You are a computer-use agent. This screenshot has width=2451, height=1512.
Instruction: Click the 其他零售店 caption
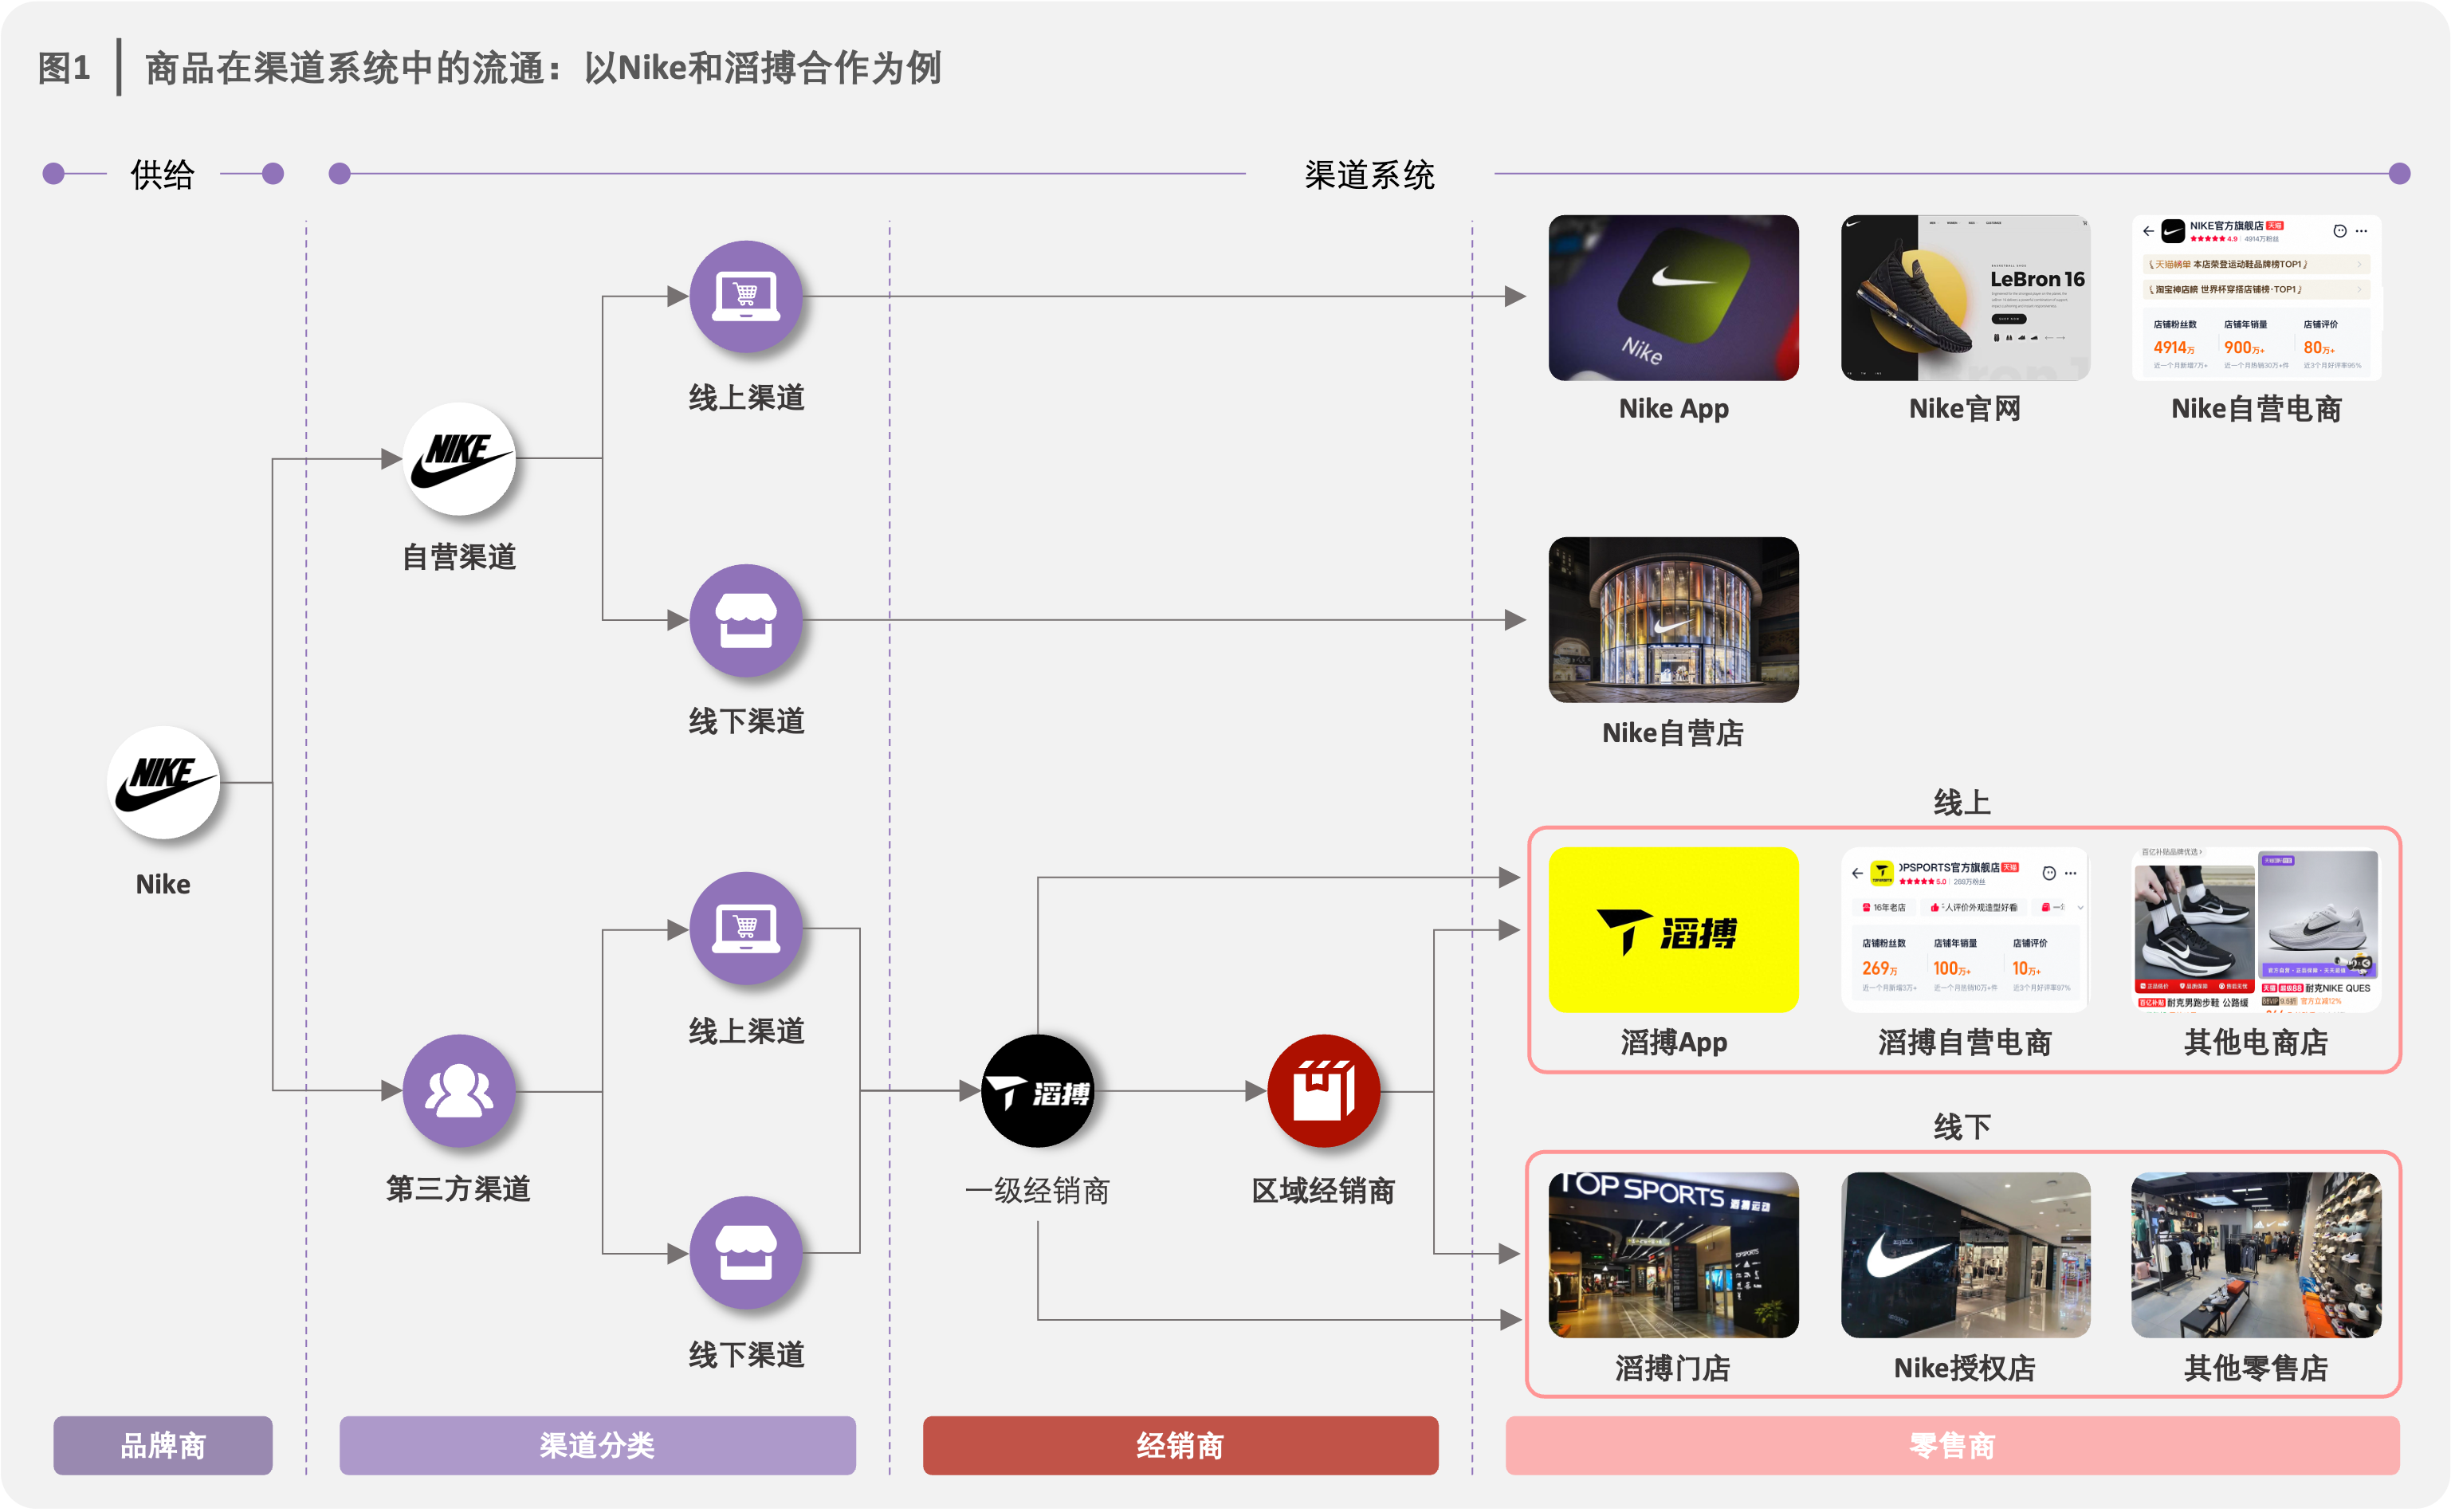tap(2256, 1368)
